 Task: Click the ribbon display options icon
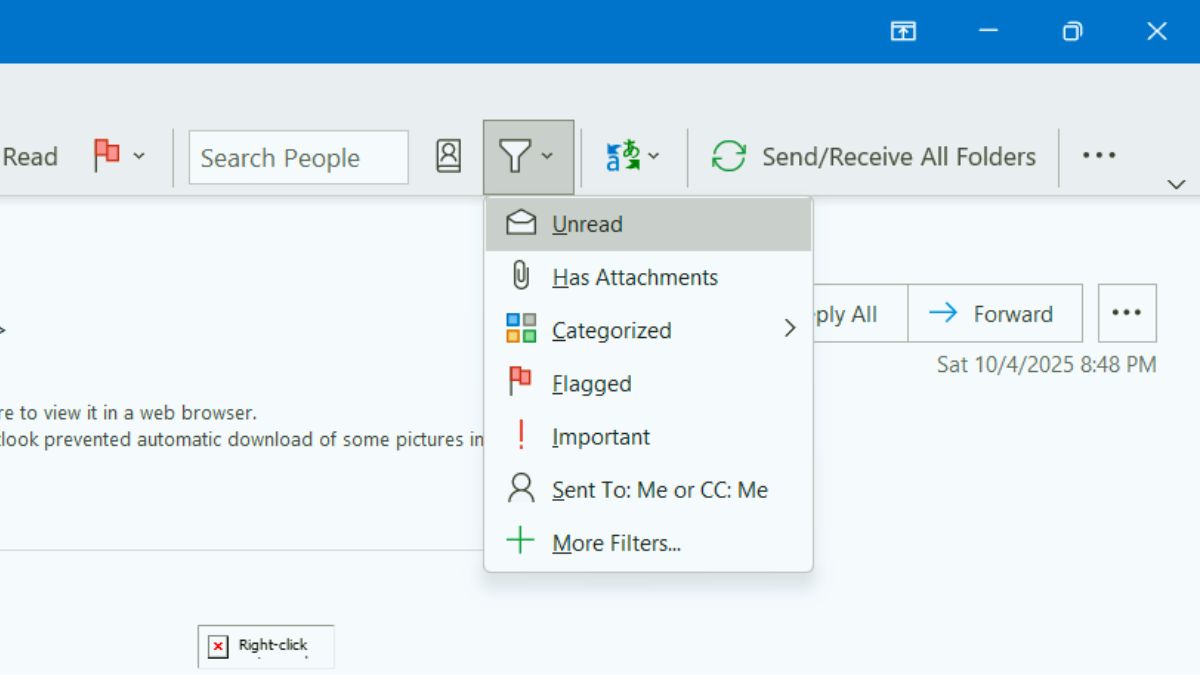(x=903, y=31)
